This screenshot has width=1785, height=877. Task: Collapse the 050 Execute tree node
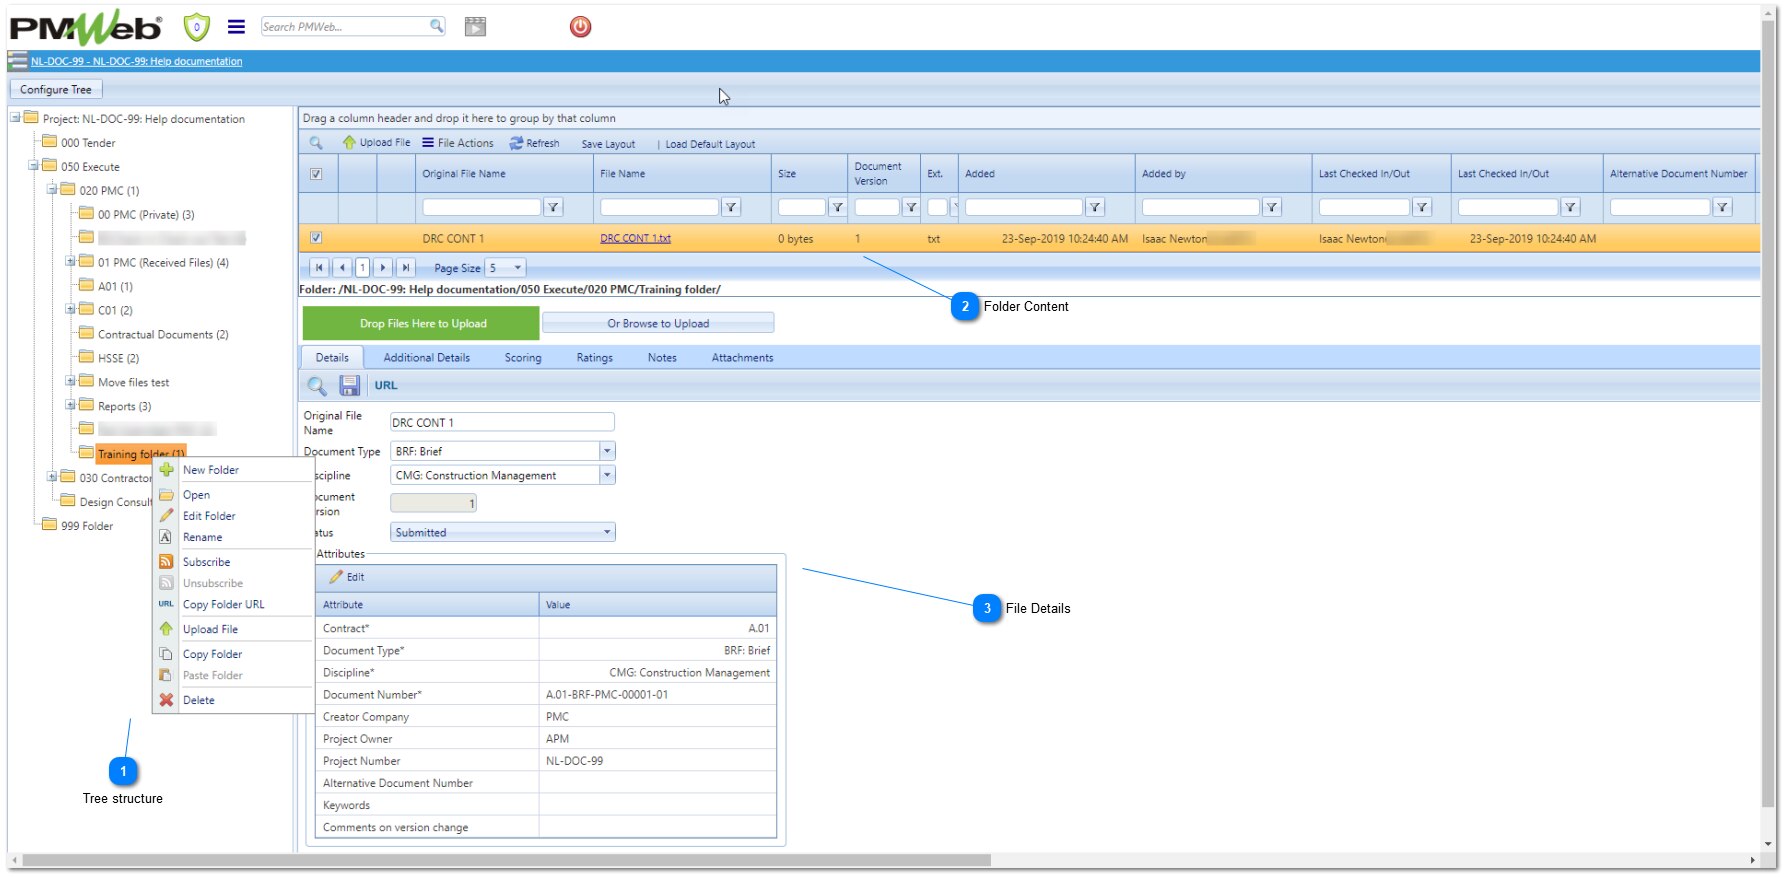(34, 166)
